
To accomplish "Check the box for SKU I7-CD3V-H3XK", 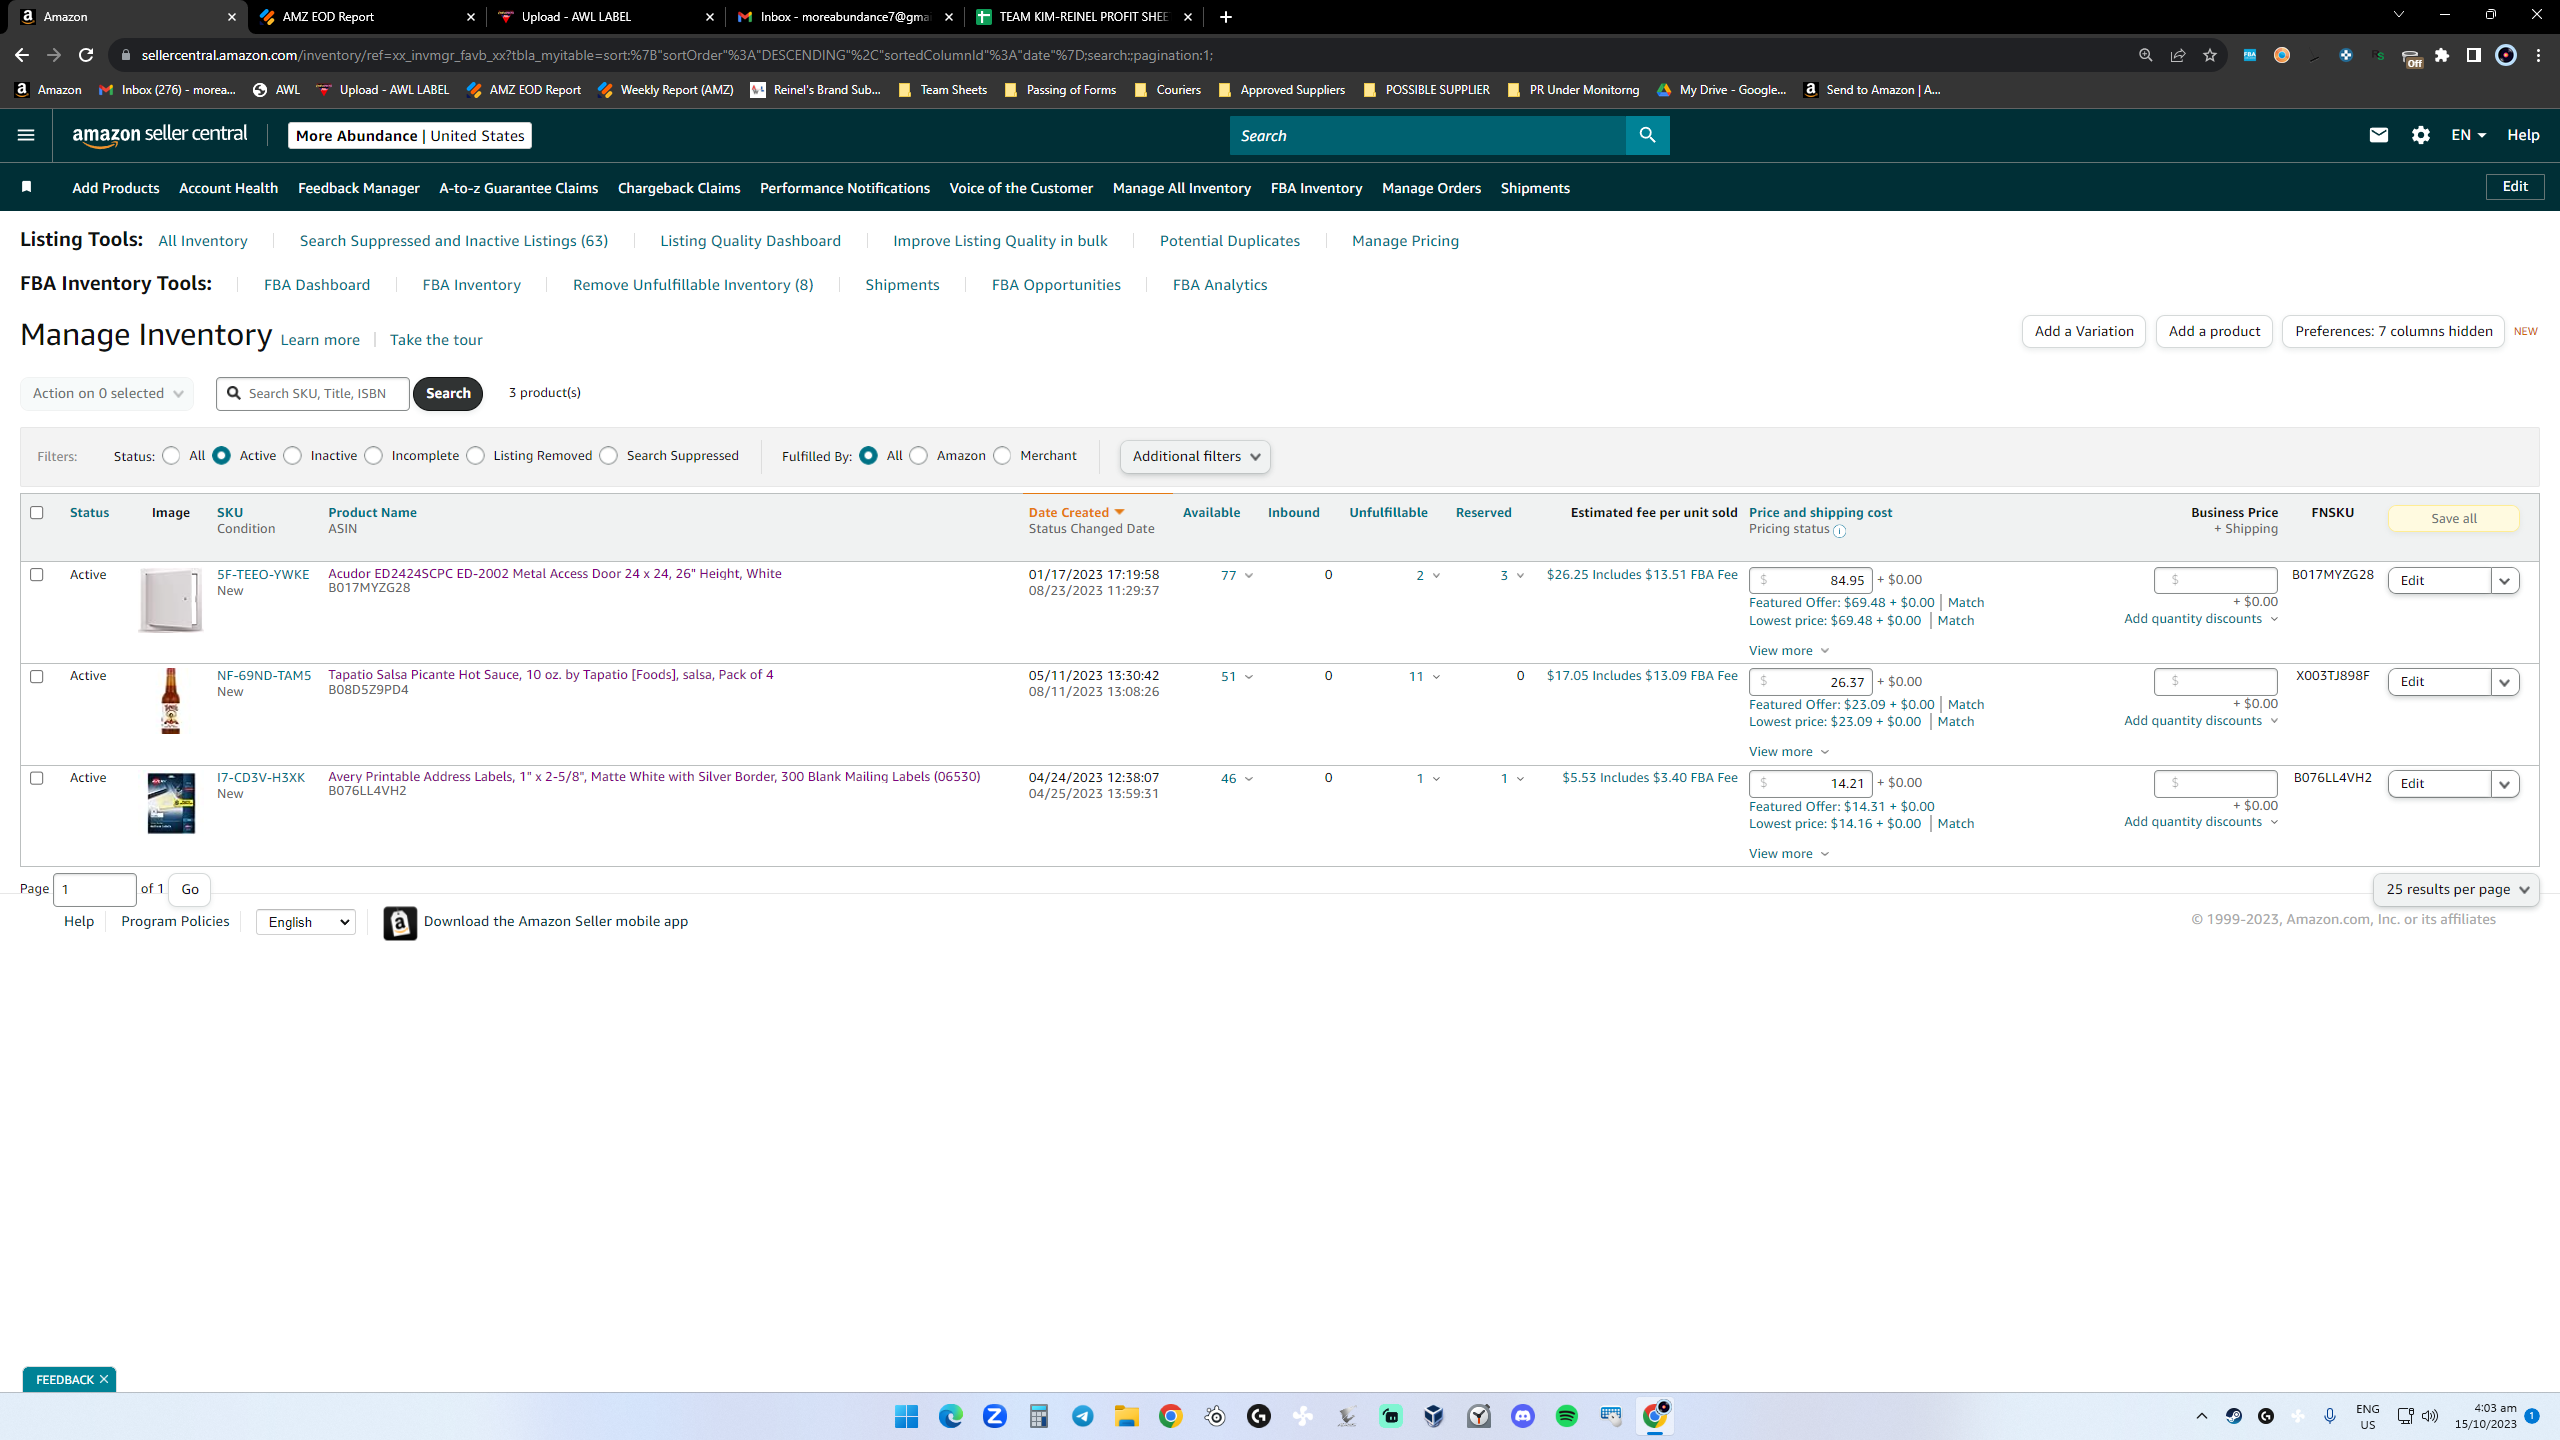I will (x=37, y=778).
